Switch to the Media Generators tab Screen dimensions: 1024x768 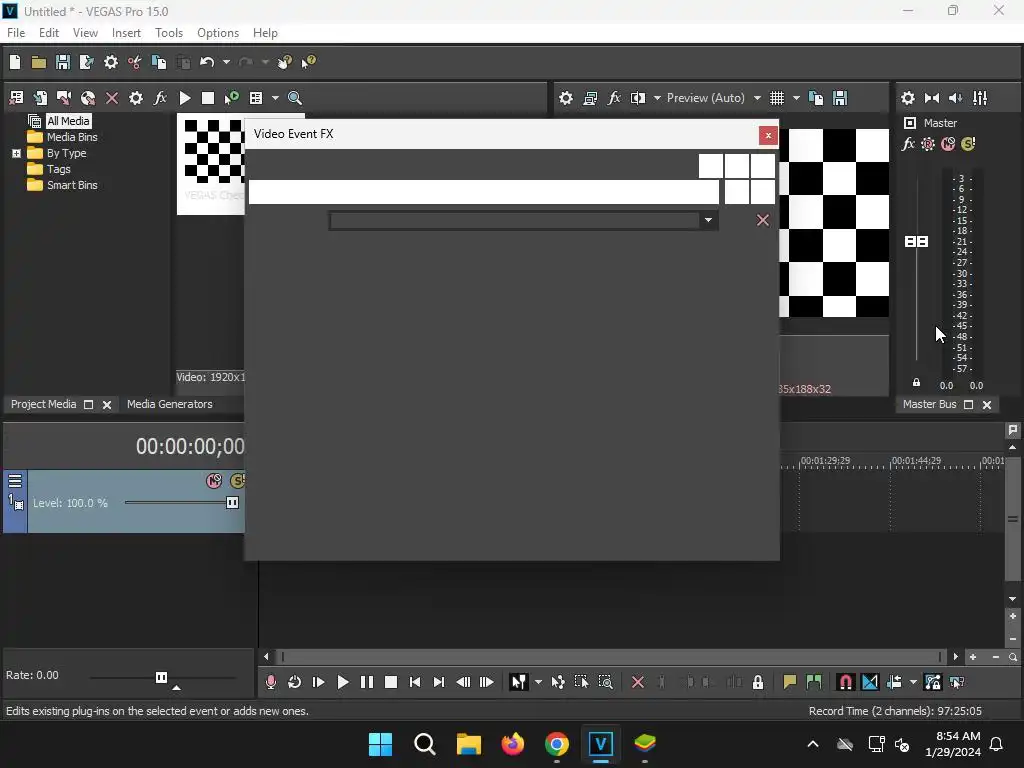click(x=170, y=404)
